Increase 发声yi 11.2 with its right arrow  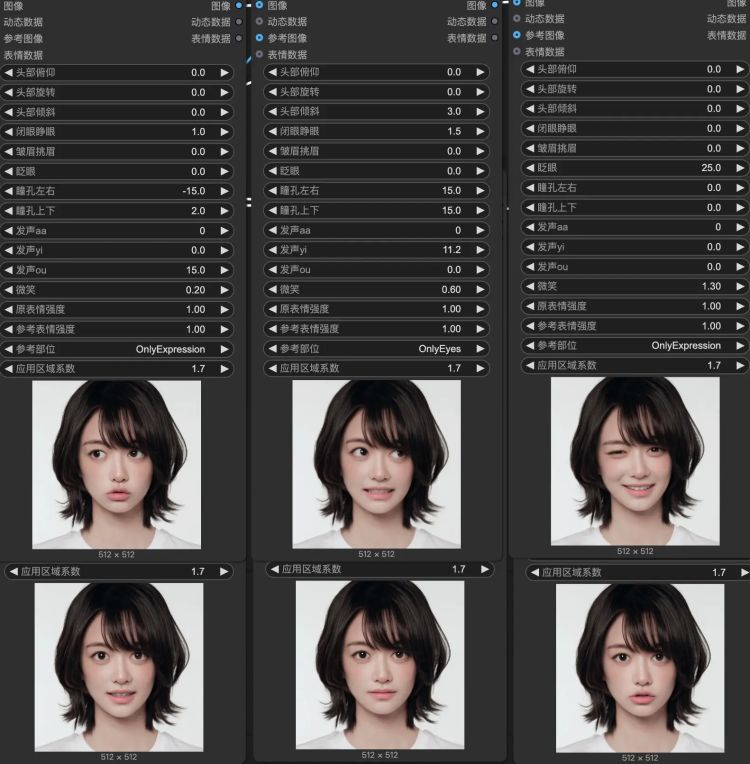(480, 249)
